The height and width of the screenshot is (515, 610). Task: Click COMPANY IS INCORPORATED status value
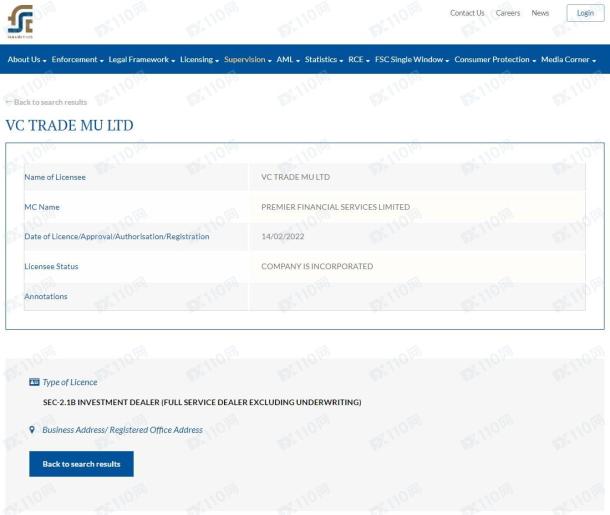point(317,266)
